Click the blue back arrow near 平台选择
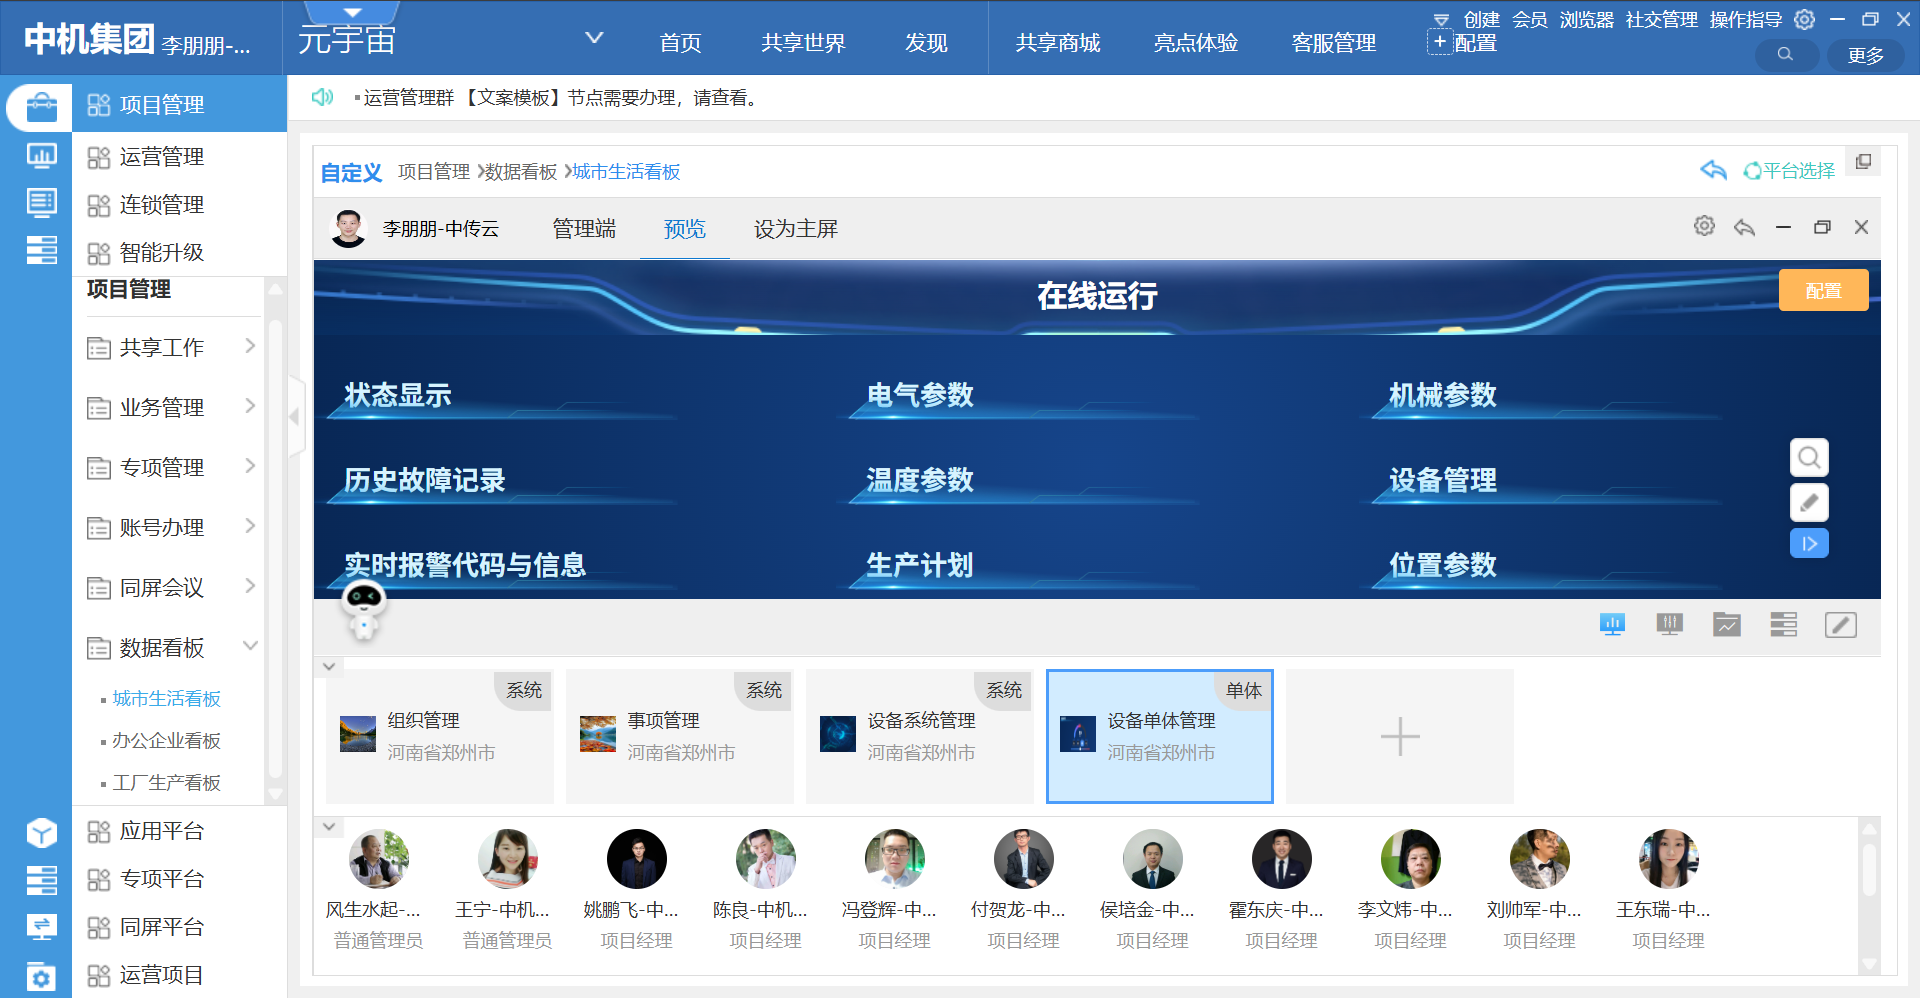Screen dimensions: 1920x998 coord(1713,170)
